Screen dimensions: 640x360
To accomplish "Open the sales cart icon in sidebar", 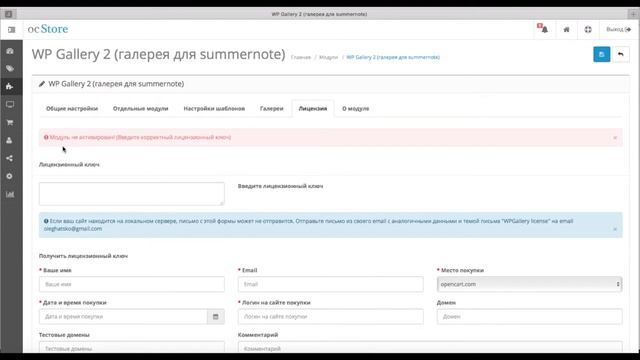I will [10, 122].
